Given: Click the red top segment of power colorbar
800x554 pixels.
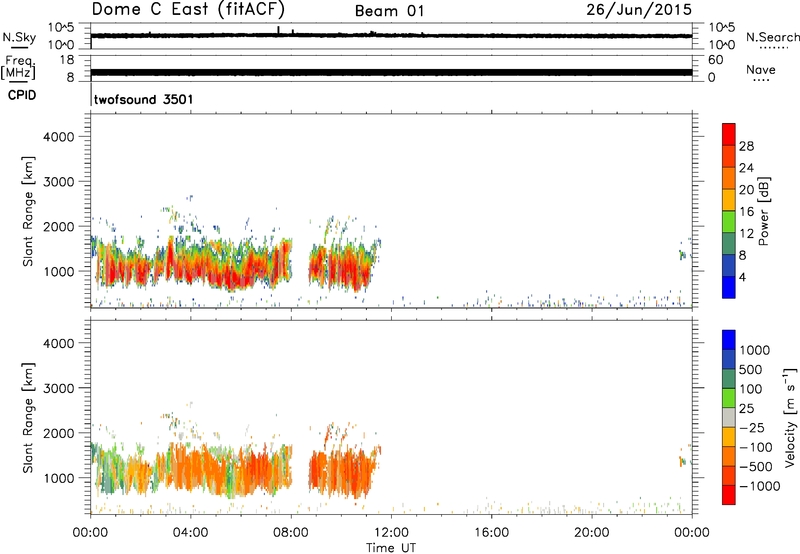Looking at the screenshot, I should (729, 134).
